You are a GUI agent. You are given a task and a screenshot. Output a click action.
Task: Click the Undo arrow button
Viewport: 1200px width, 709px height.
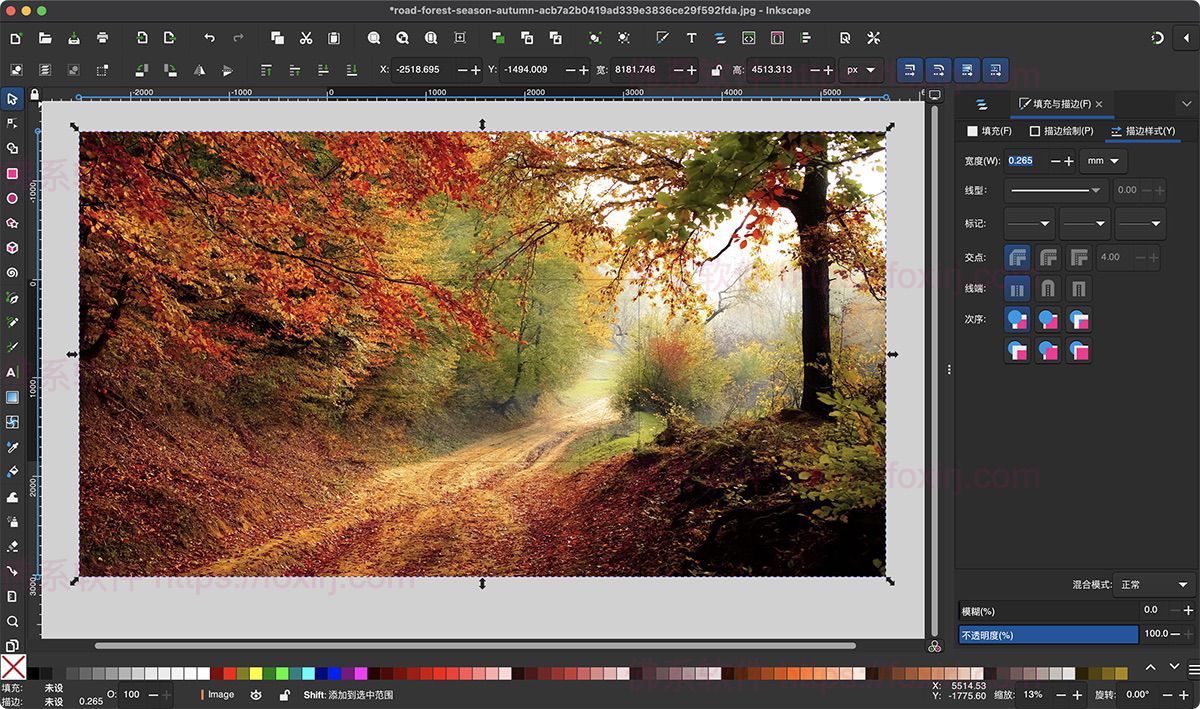(x=208, y=38)
